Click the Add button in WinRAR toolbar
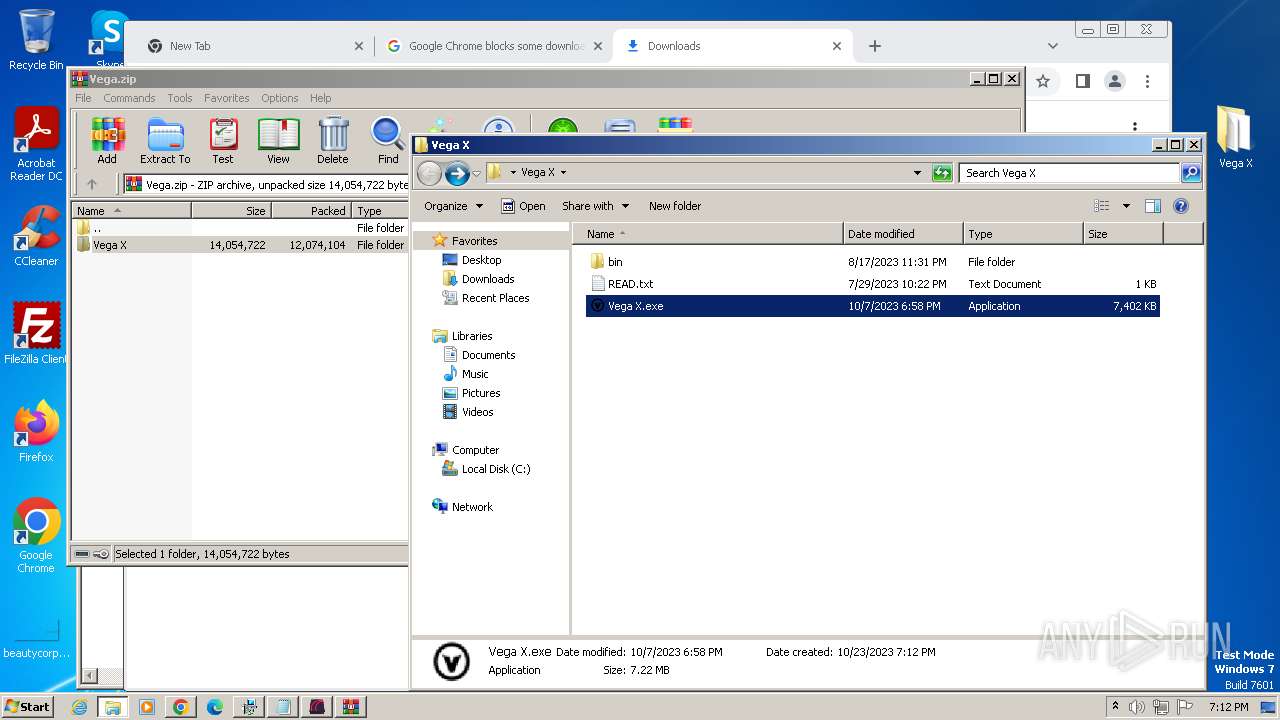This screenshot has width=1280, height=720. (107, 141)
